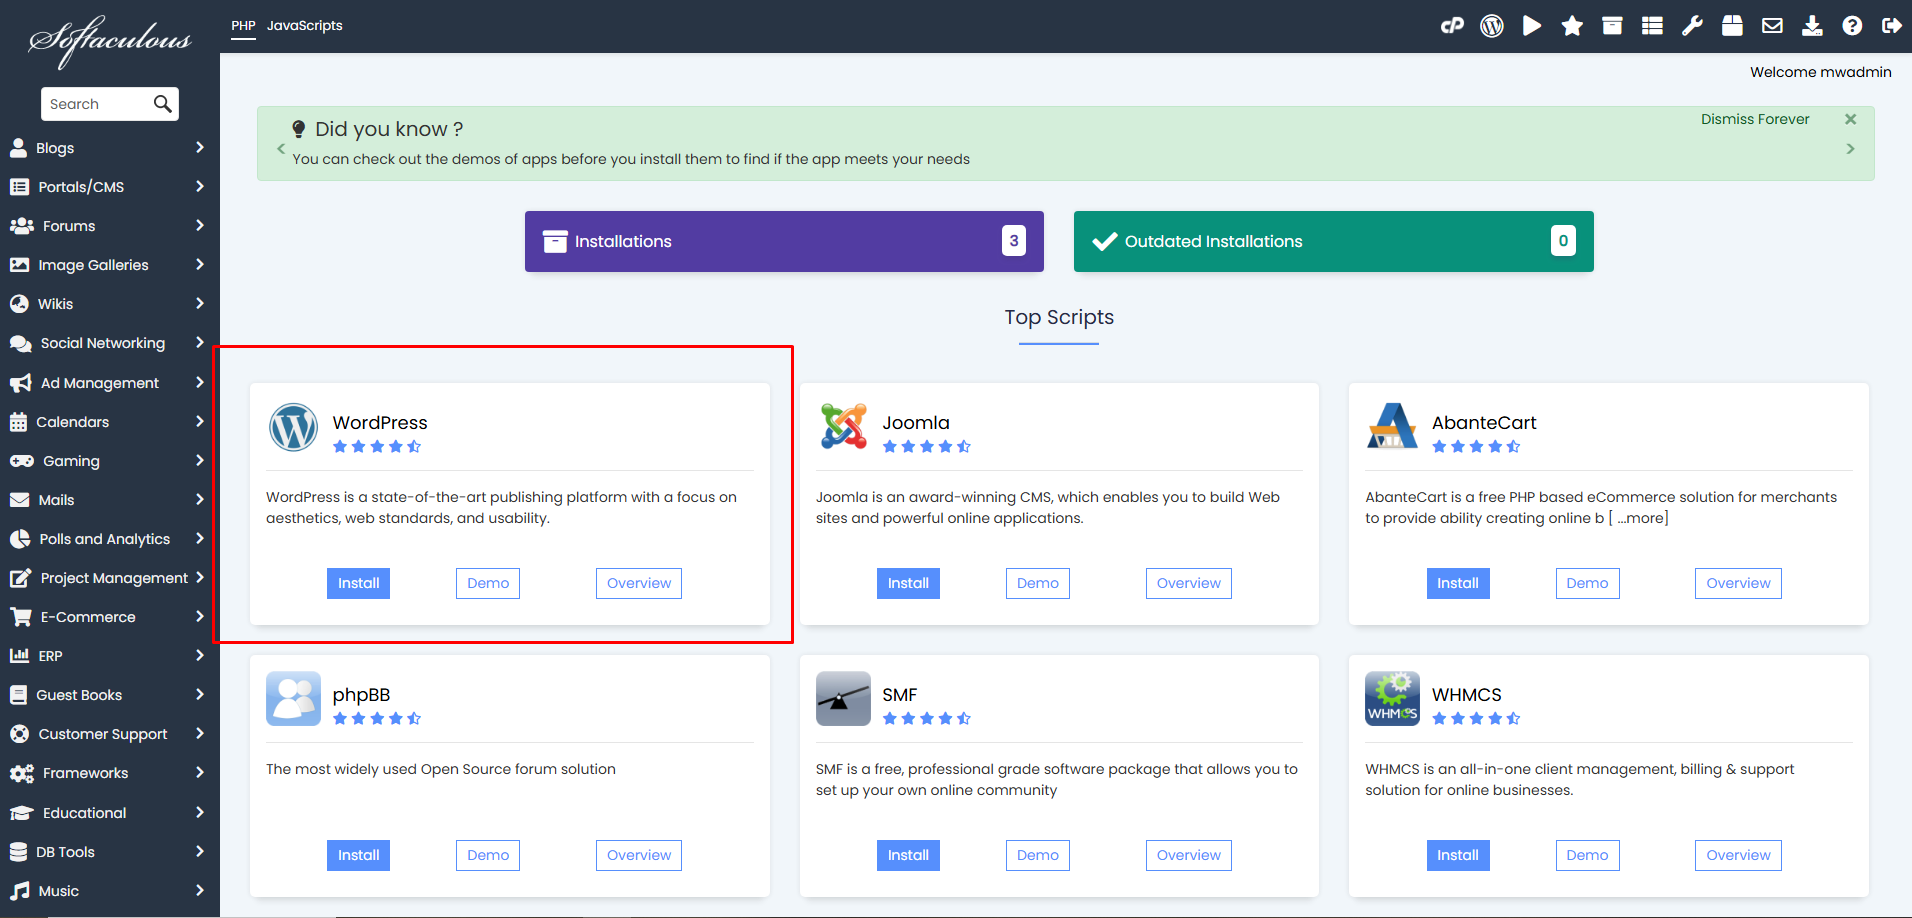Viewport: 1912px width, 918px height.
Task: Open the Installations panel button
Action: pyautogui.click(x=784, y=241)
